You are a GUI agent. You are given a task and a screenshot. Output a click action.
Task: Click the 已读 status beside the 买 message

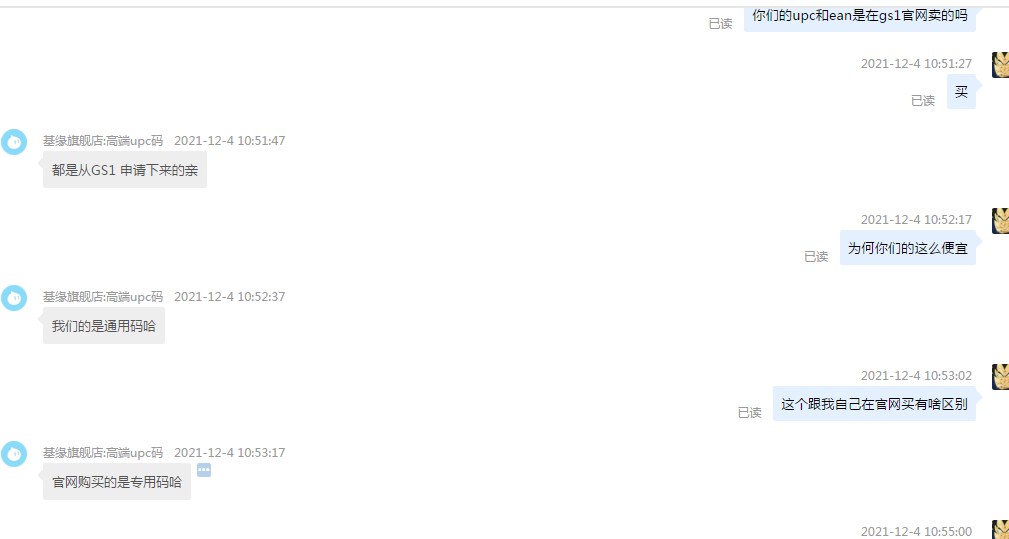point(923,100)
